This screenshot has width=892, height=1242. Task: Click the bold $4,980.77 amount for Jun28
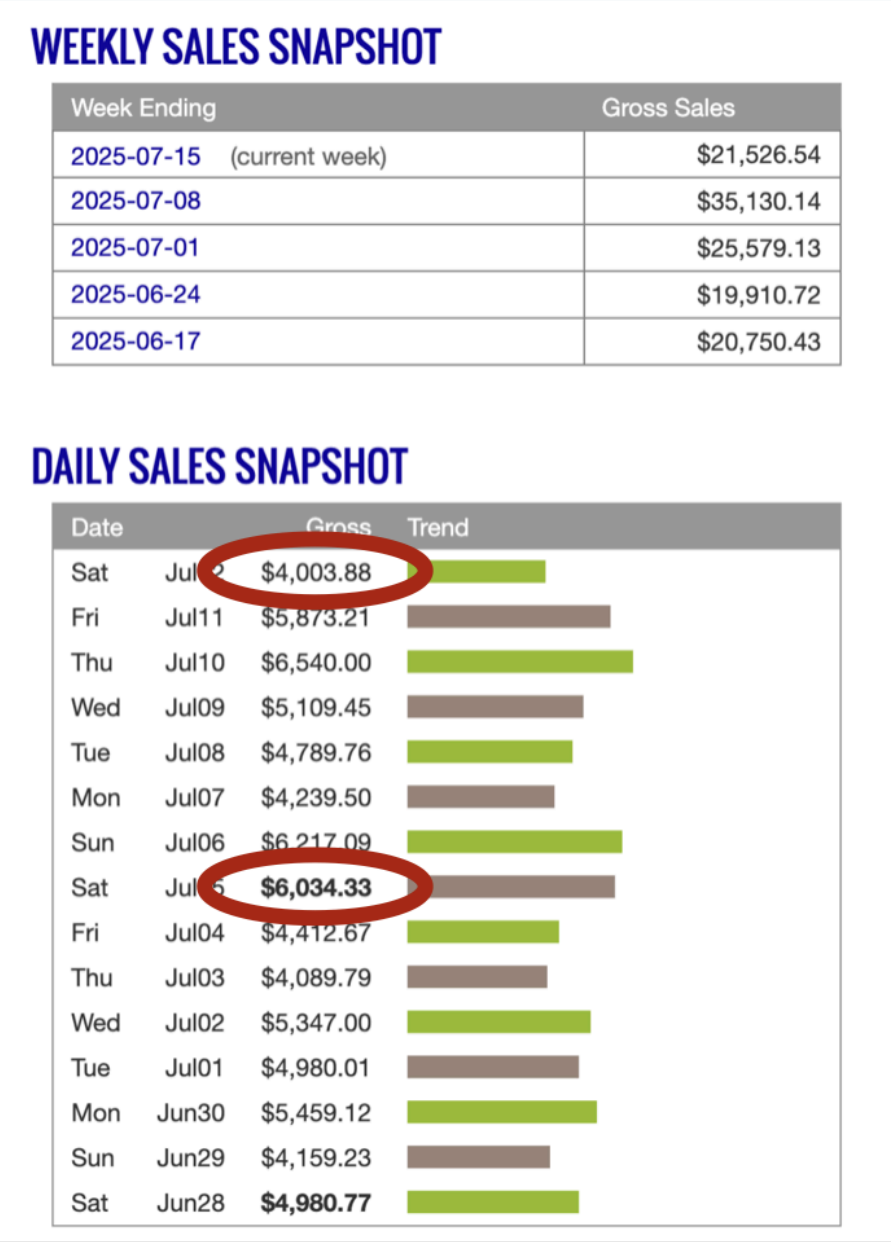316,1202
